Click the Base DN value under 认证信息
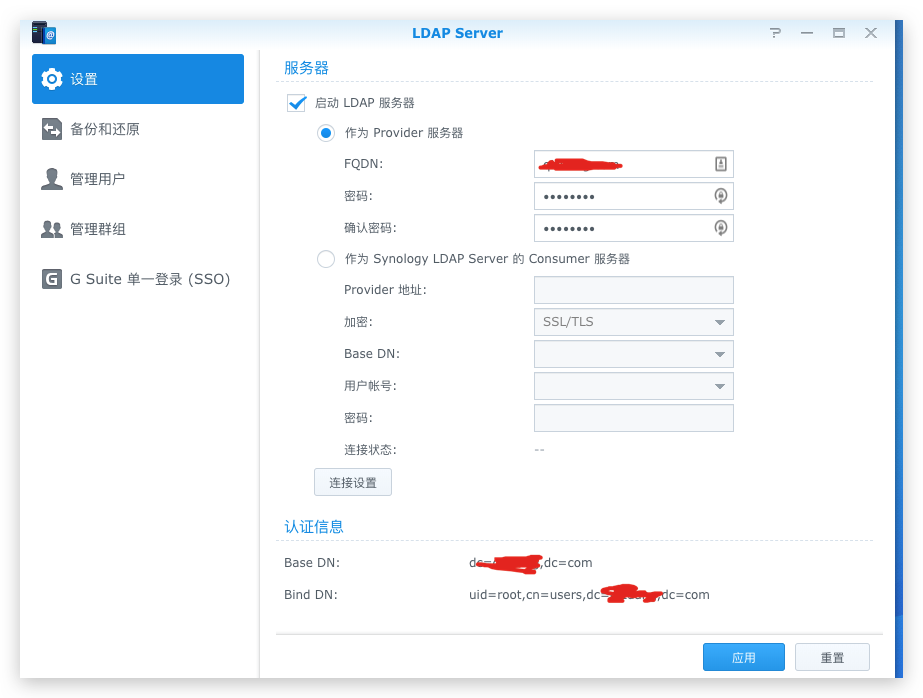 (x=530, y=563)
